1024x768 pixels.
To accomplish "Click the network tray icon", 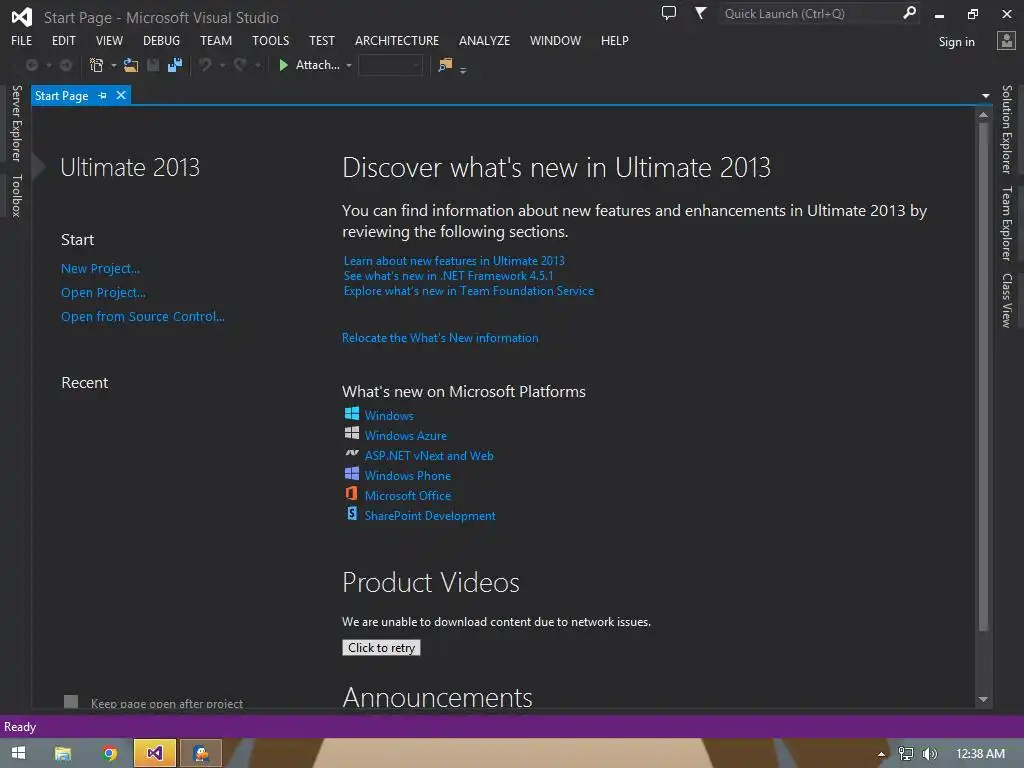I will (x=906, y=754).
